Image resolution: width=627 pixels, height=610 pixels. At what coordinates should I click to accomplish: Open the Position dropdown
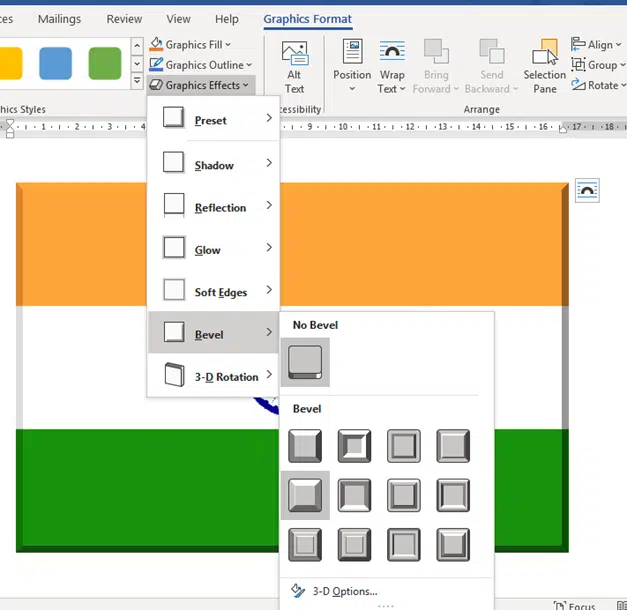(x=352, y=67)
